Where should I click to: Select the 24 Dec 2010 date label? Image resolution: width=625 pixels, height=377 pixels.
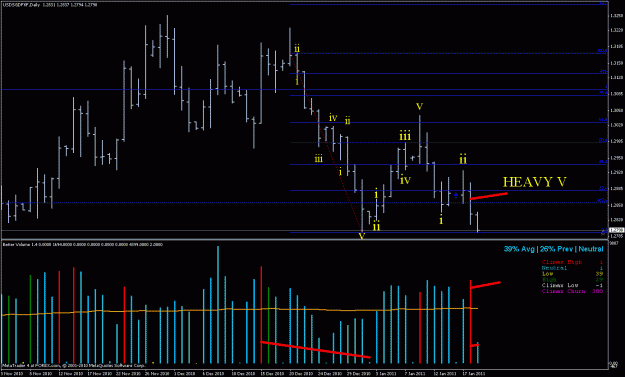tap(330, 374)
